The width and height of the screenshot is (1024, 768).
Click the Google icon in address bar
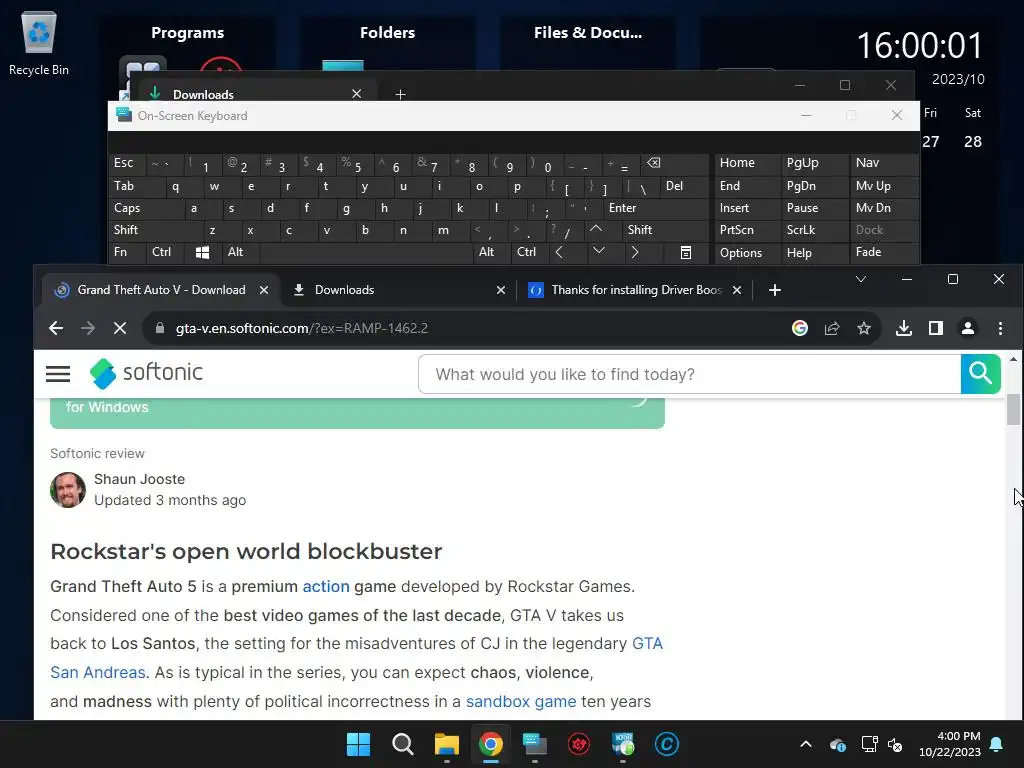799,328
